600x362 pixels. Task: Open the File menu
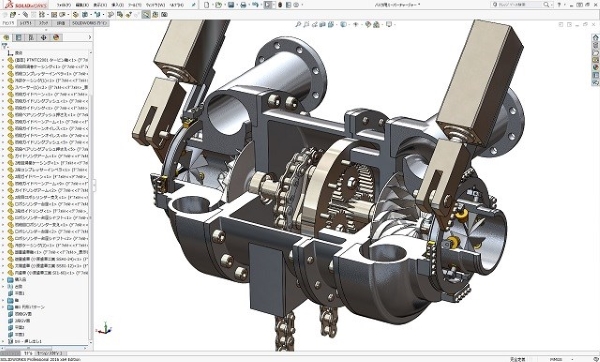click(64, 5)
